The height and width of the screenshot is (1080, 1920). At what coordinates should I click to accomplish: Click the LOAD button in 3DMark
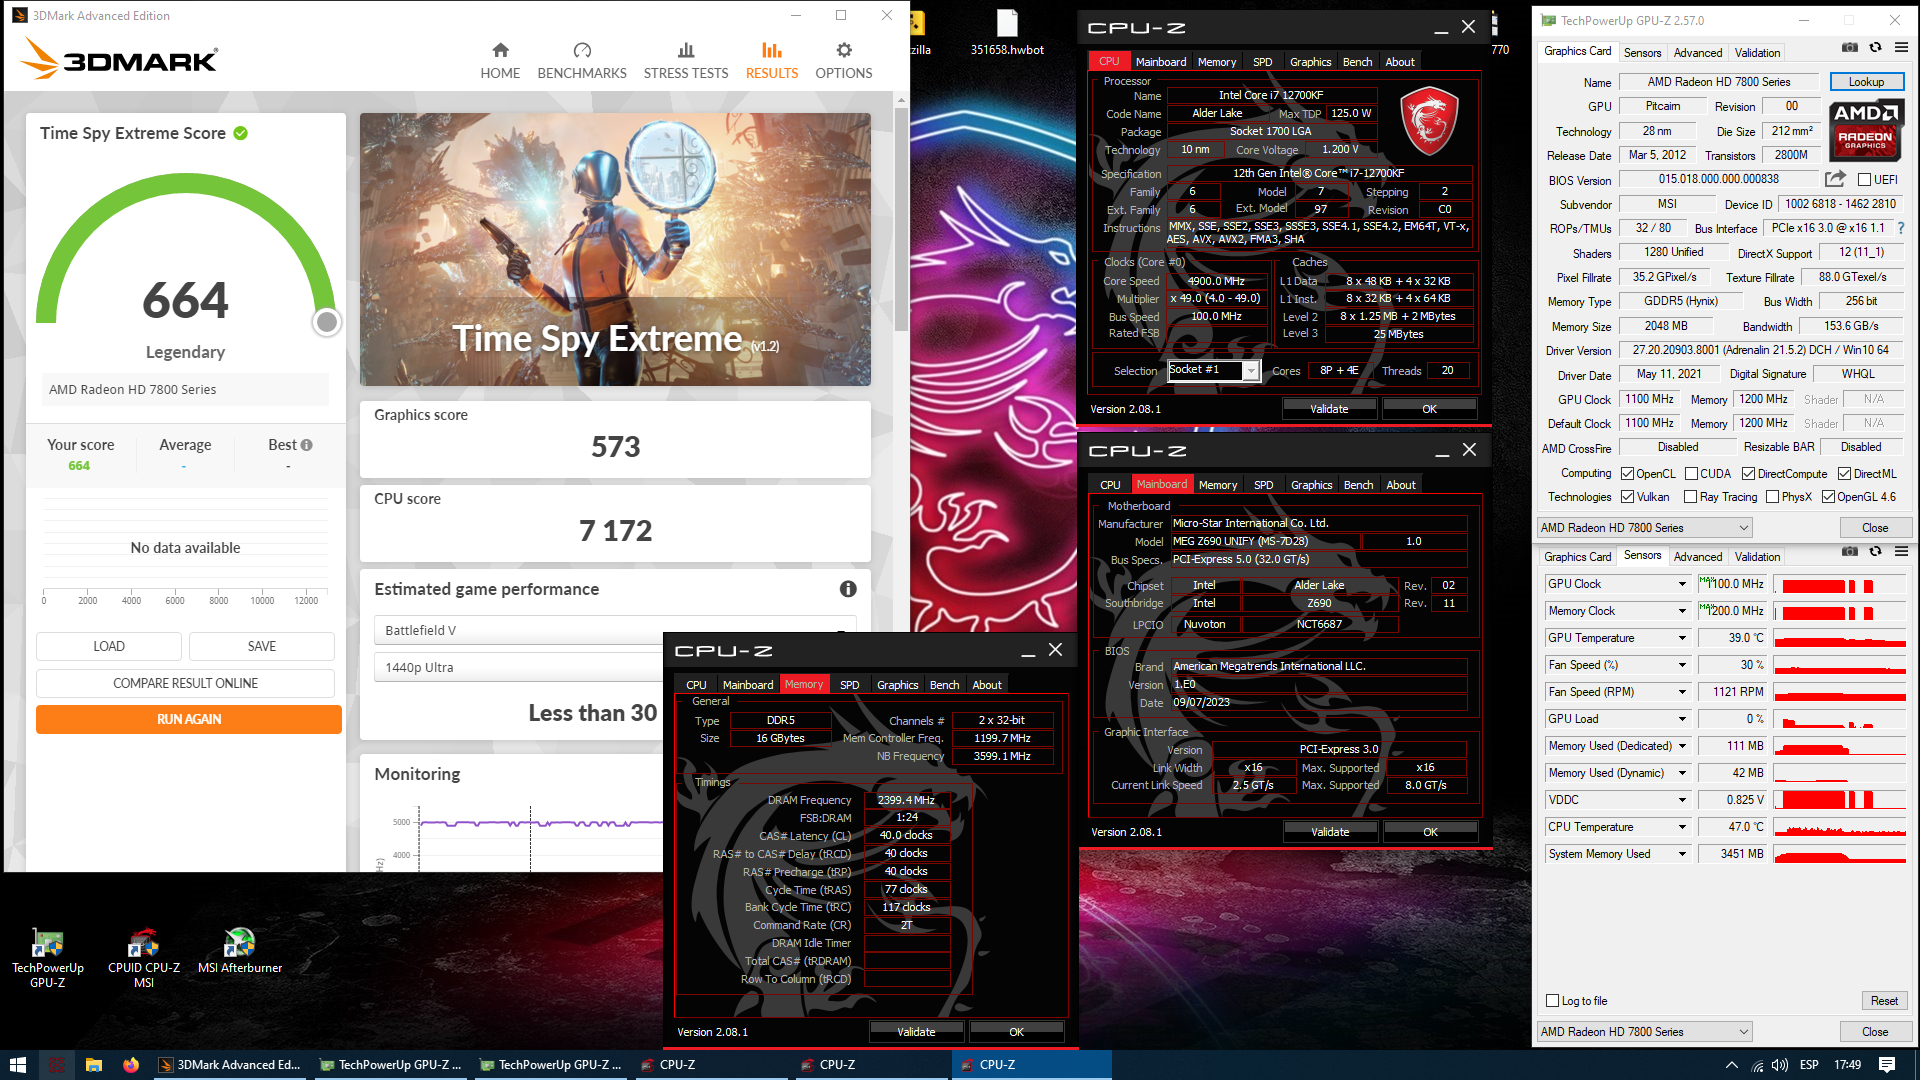point(109,646)
